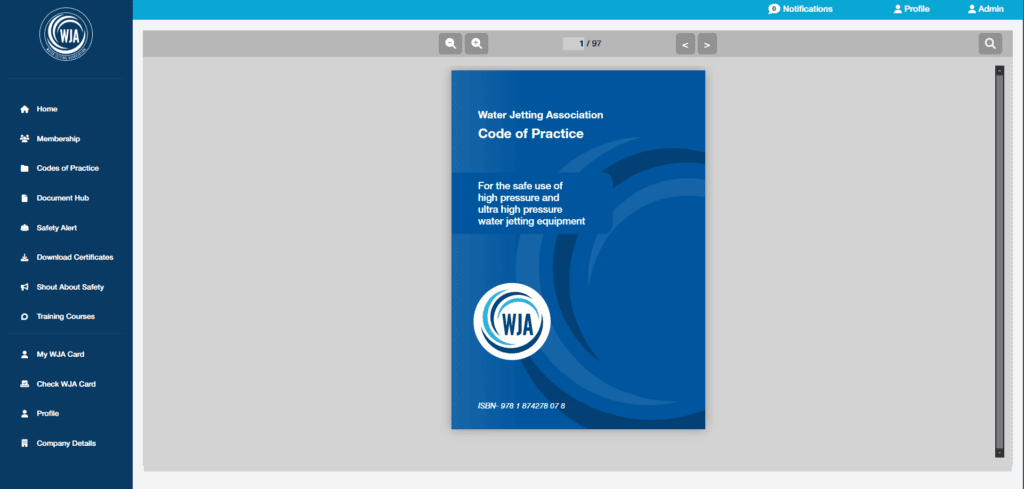
Task: Click the WJA logo in sidebar
Action: [66, 36]
